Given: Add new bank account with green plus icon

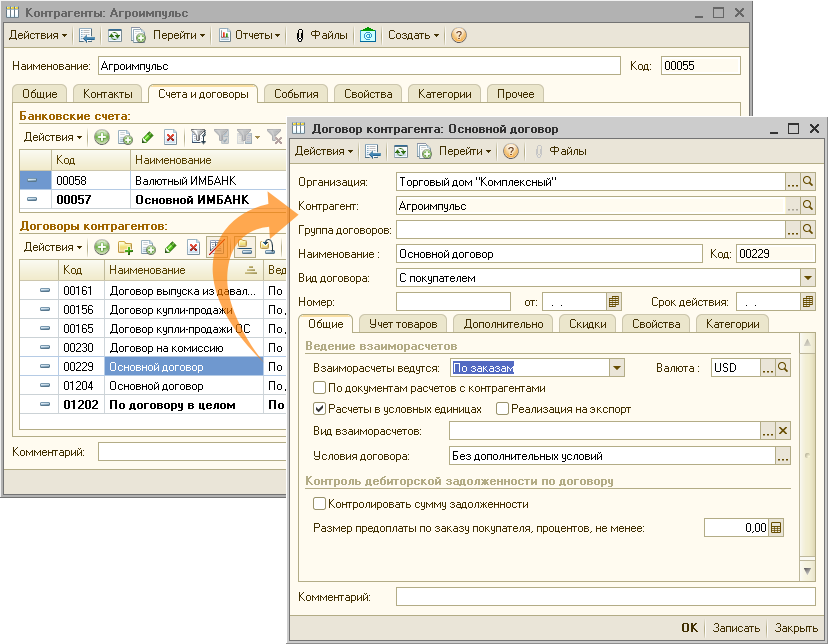Looking at the screenshot, I should (102, 138).
